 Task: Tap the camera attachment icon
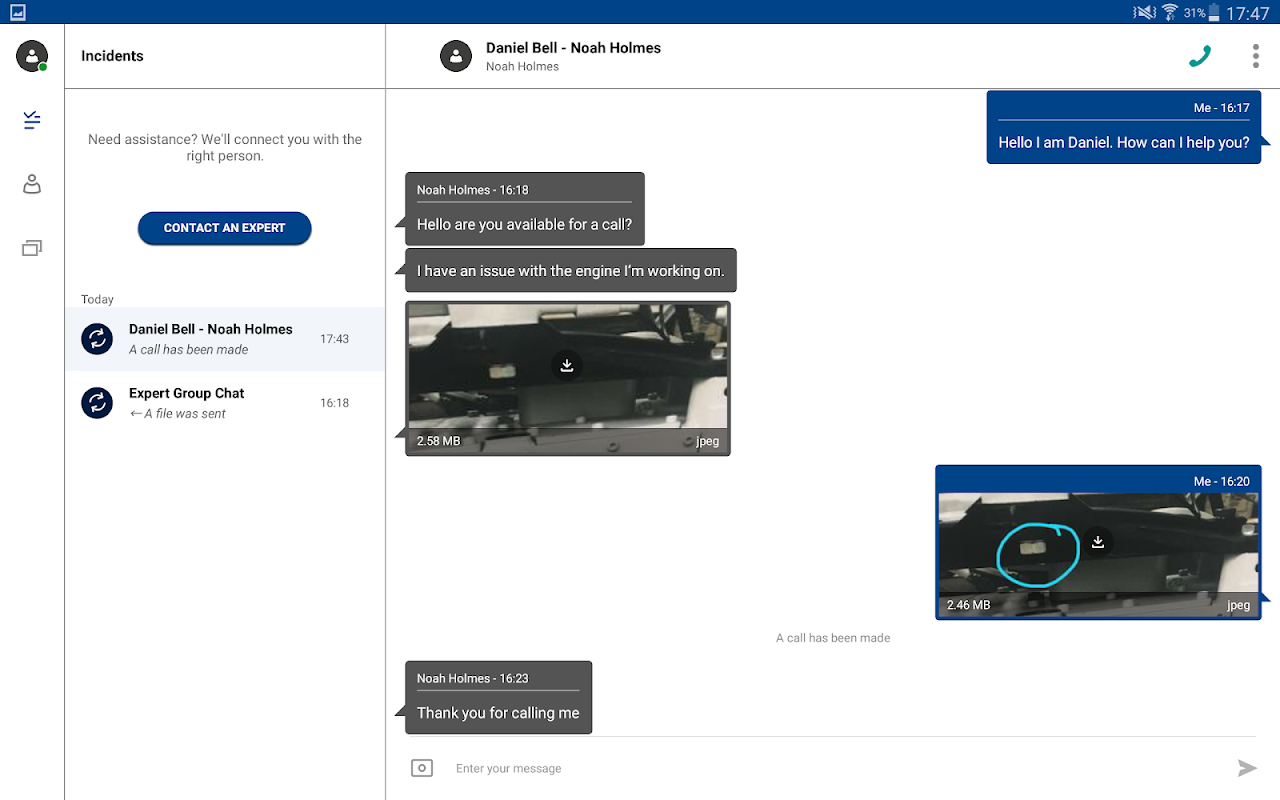click(x=422, y=768)
